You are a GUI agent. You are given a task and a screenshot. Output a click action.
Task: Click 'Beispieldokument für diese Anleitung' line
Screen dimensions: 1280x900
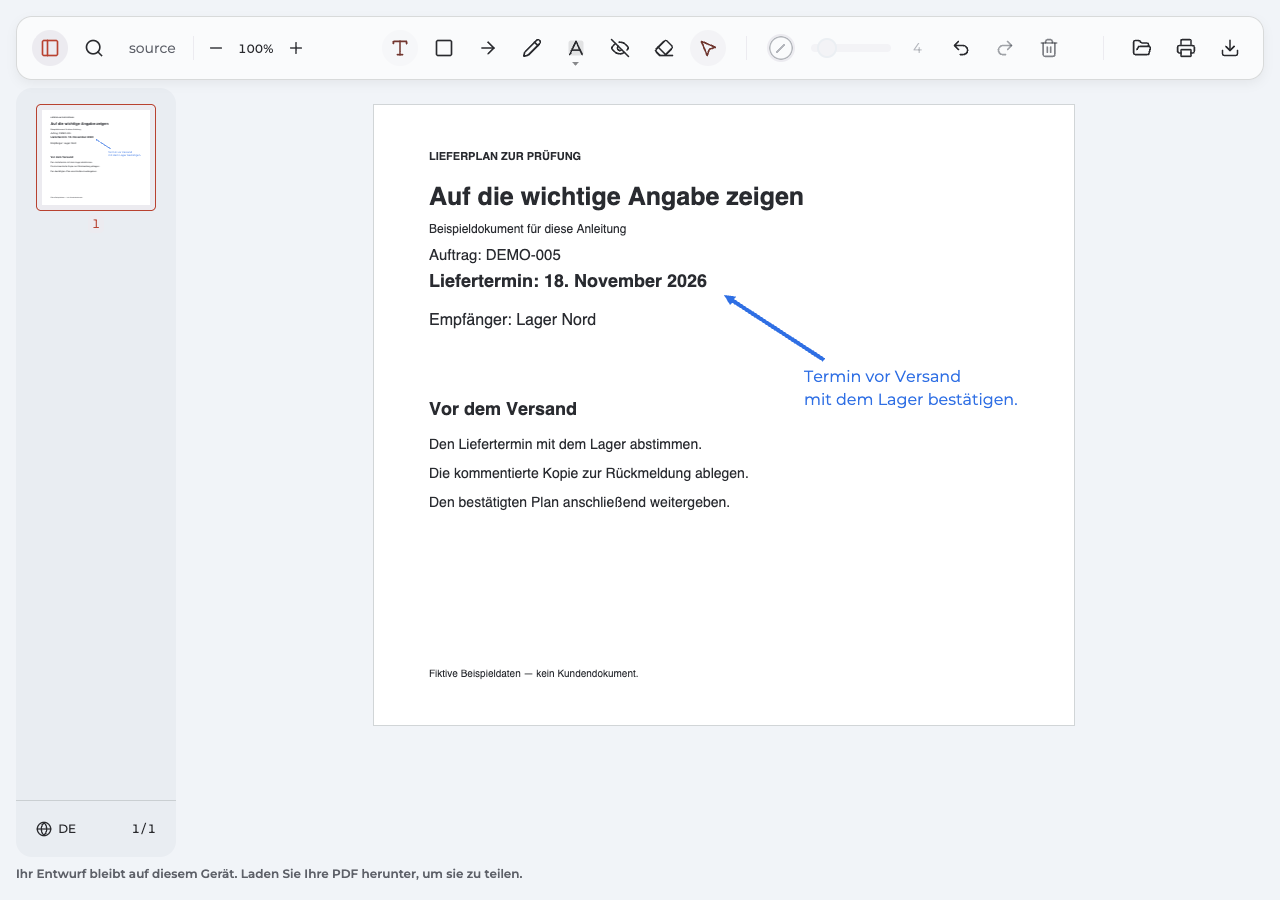[527, 229]
